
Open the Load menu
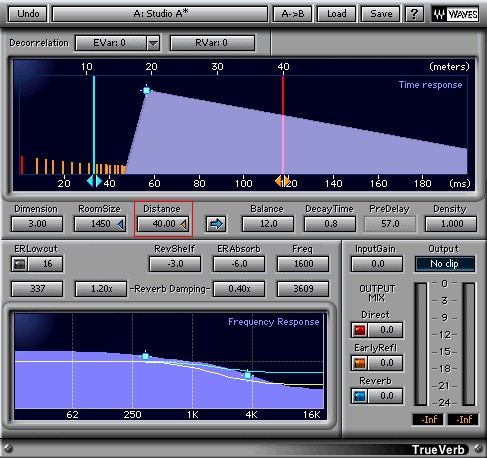(x=336, y=14)
